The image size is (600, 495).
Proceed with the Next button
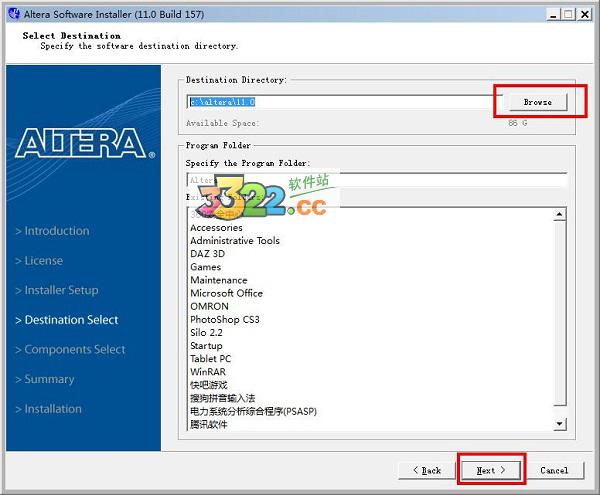pos(491,470)
